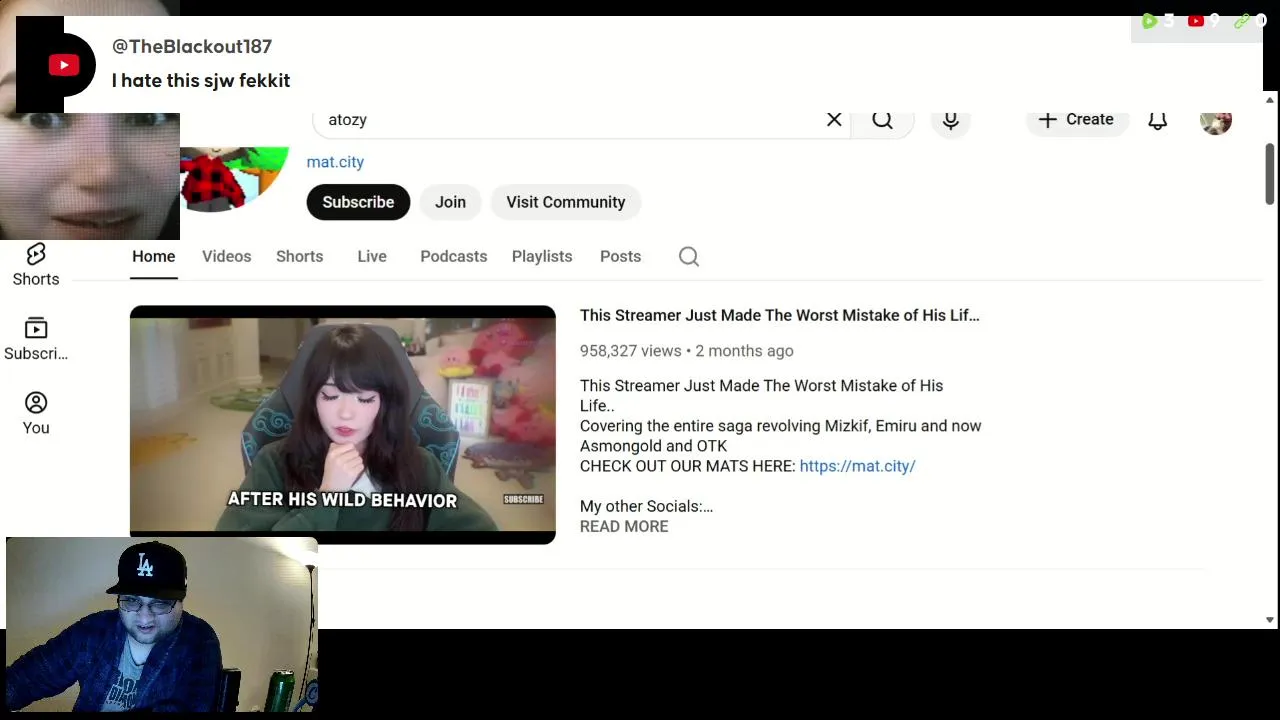Clear the search box with the X icon
Screen dimensions: 1280x720
coord(834,120)
